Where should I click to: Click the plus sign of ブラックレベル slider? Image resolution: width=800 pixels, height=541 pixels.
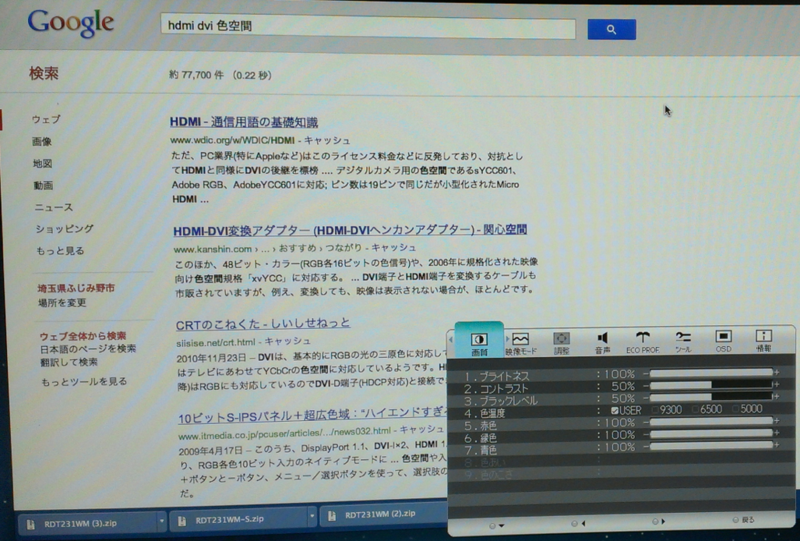[777, 397]
